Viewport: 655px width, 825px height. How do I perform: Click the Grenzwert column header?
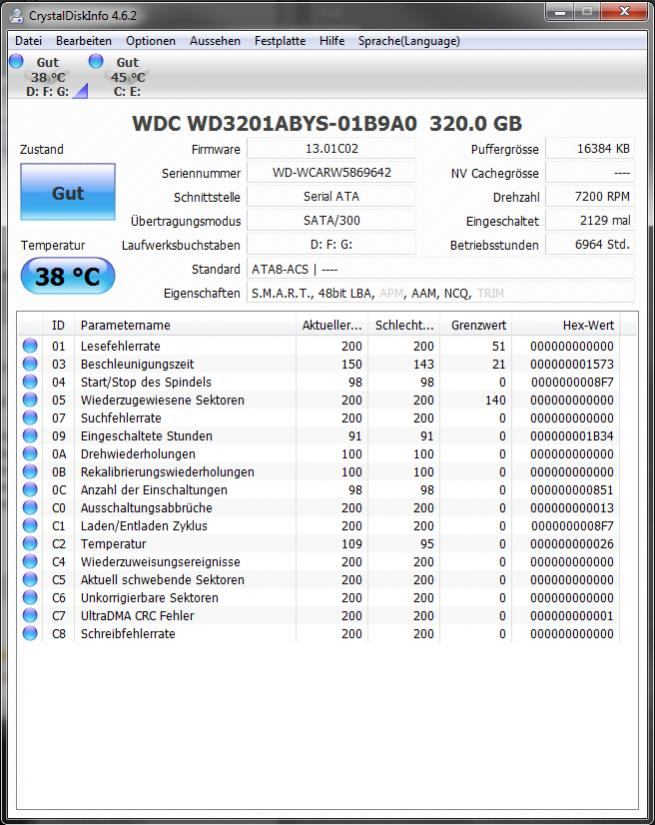[476, 325]
